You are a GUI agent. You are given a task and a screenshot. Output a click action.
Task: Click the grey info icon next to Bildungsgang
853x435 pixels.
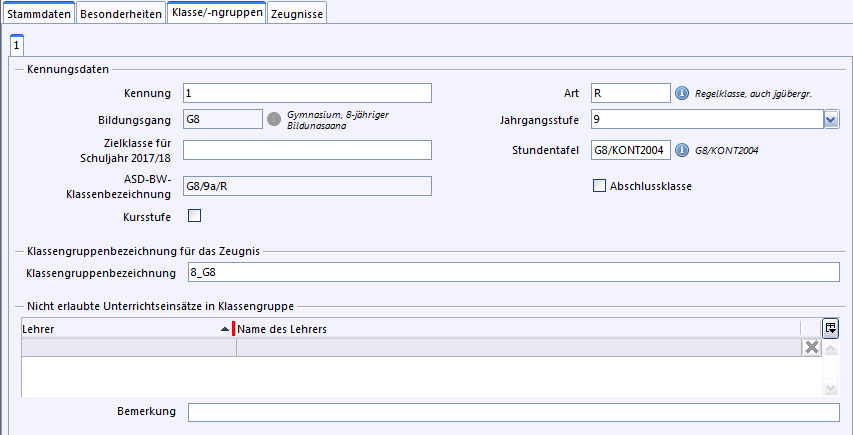click(272, 120)
